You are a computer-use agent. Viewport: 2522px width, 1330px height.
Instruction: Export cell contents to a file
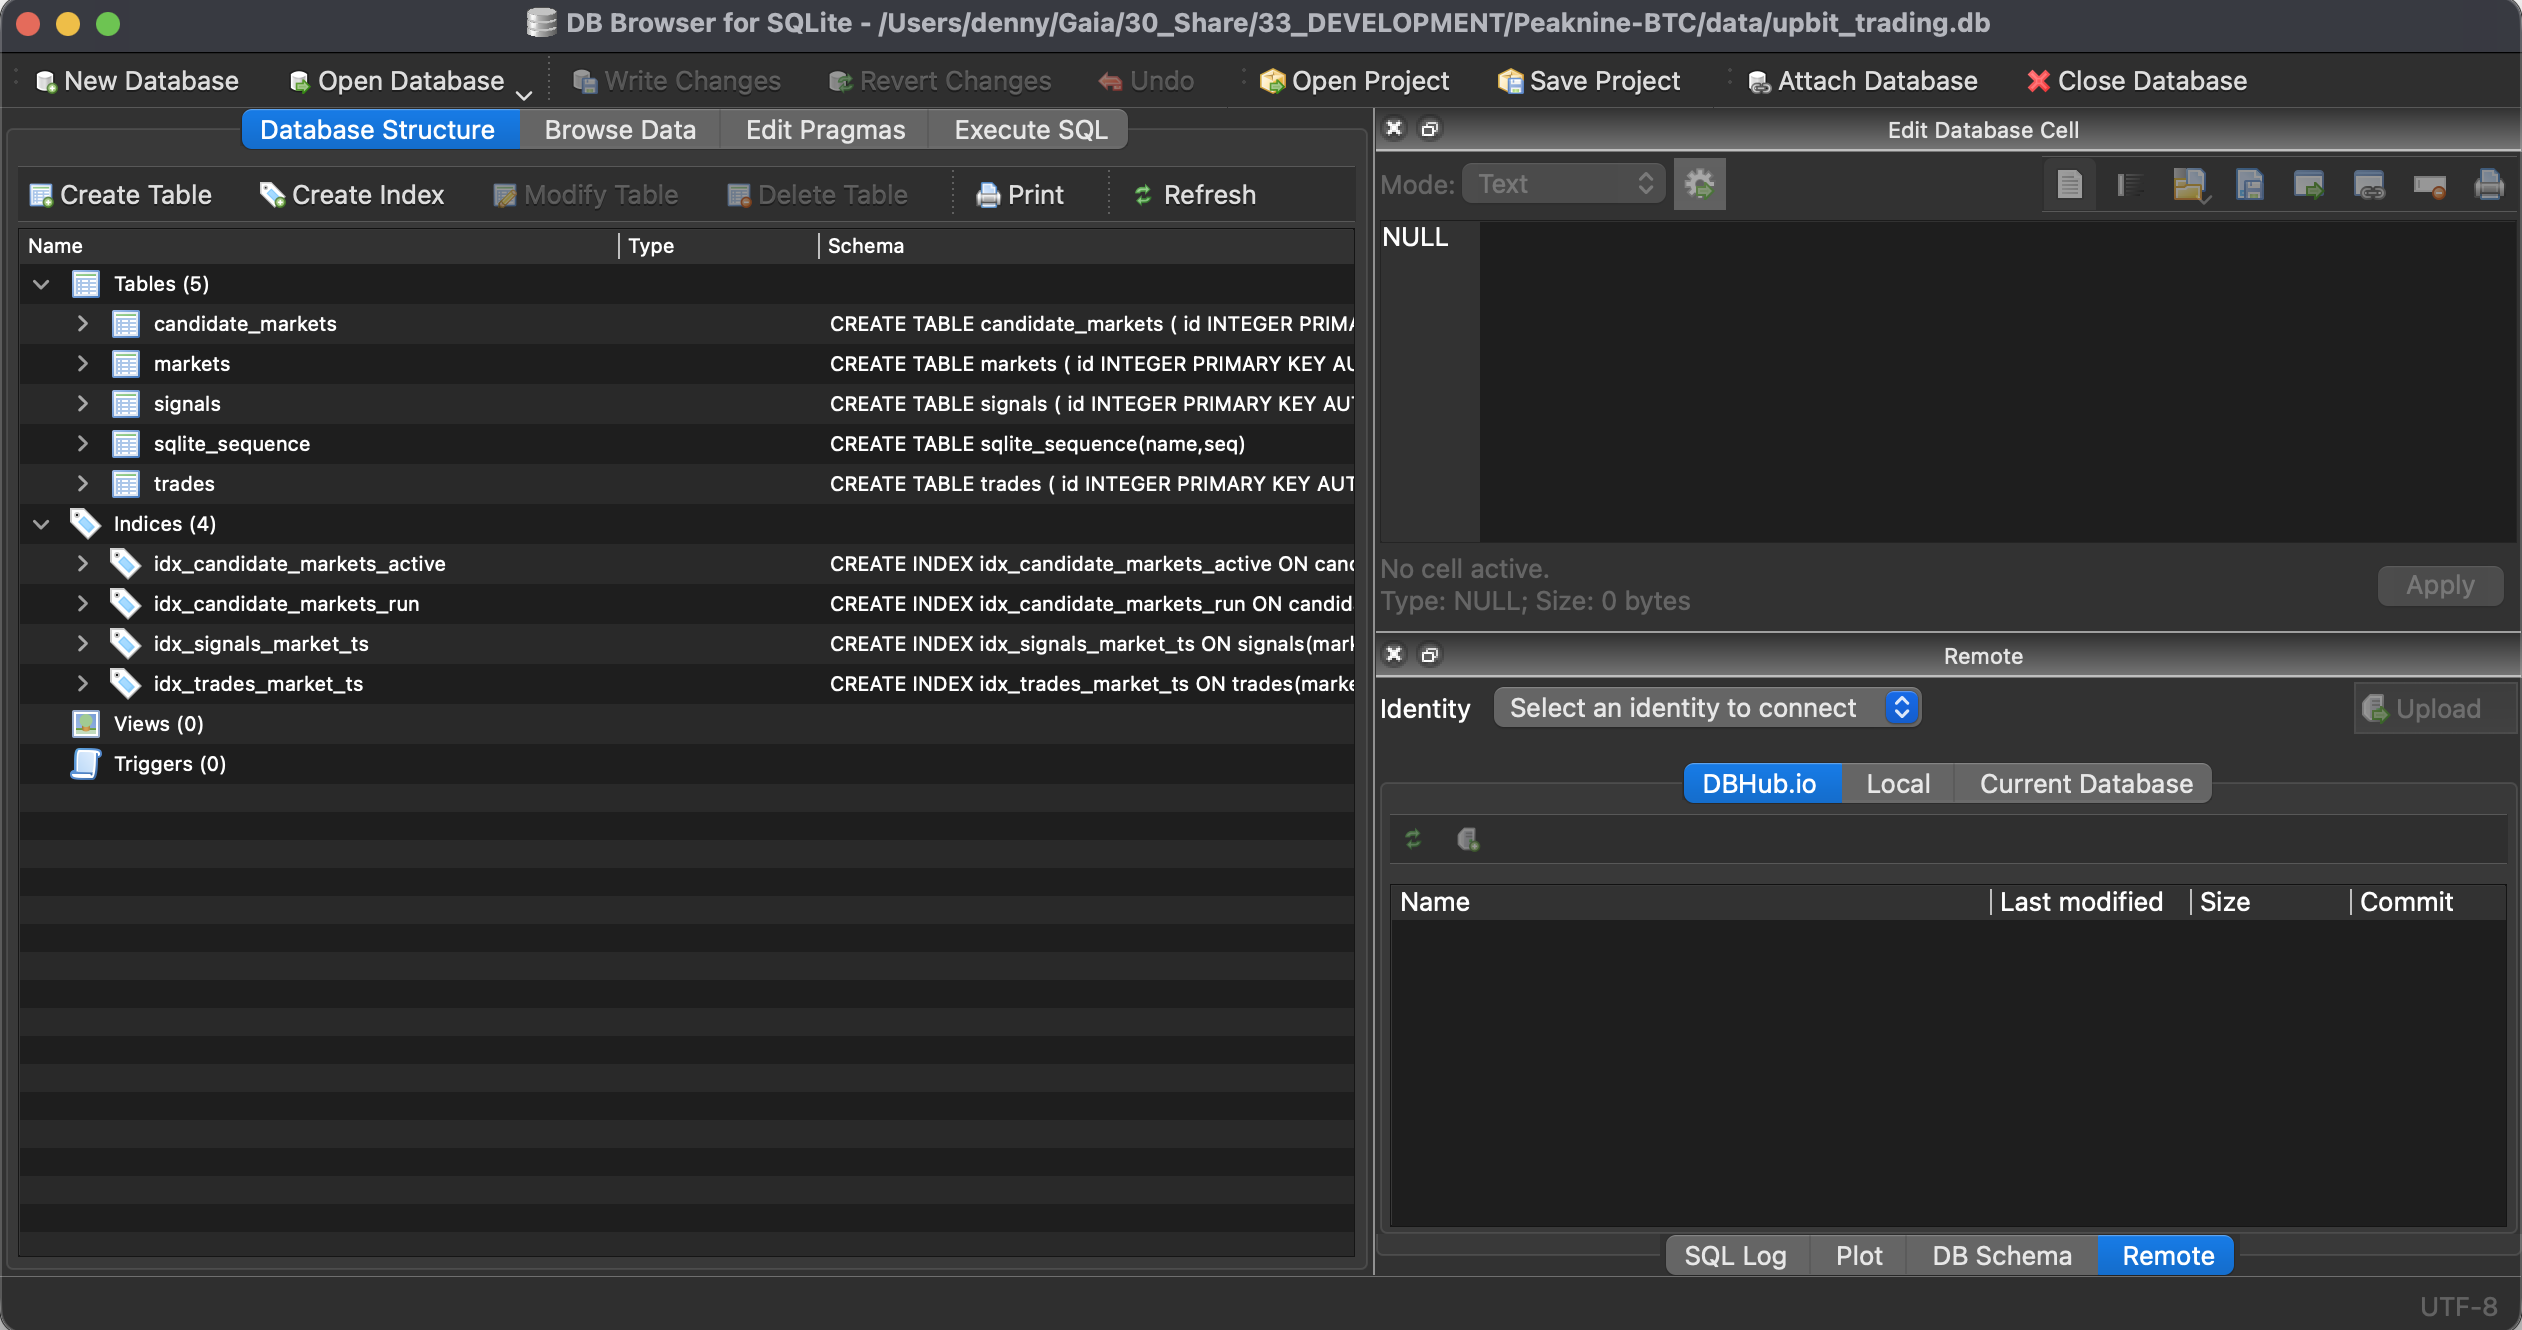pyautogui.click(x=2249, y=184)
